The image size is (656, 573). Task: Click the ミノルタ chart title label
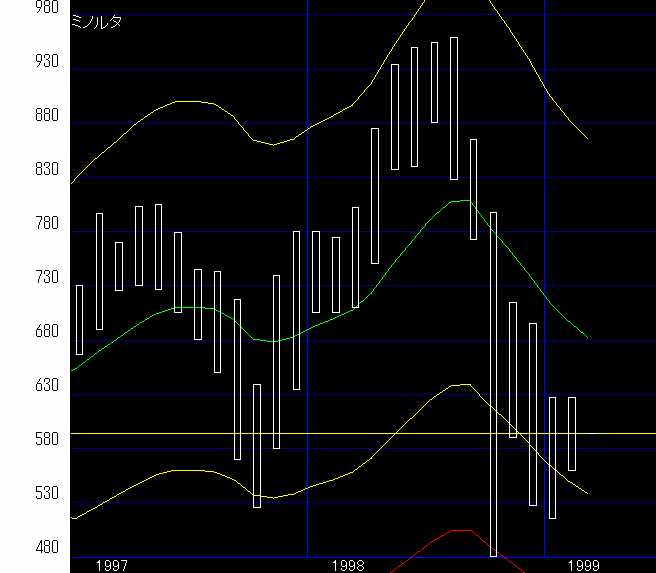pyautogui.click(x=98, y=22)
